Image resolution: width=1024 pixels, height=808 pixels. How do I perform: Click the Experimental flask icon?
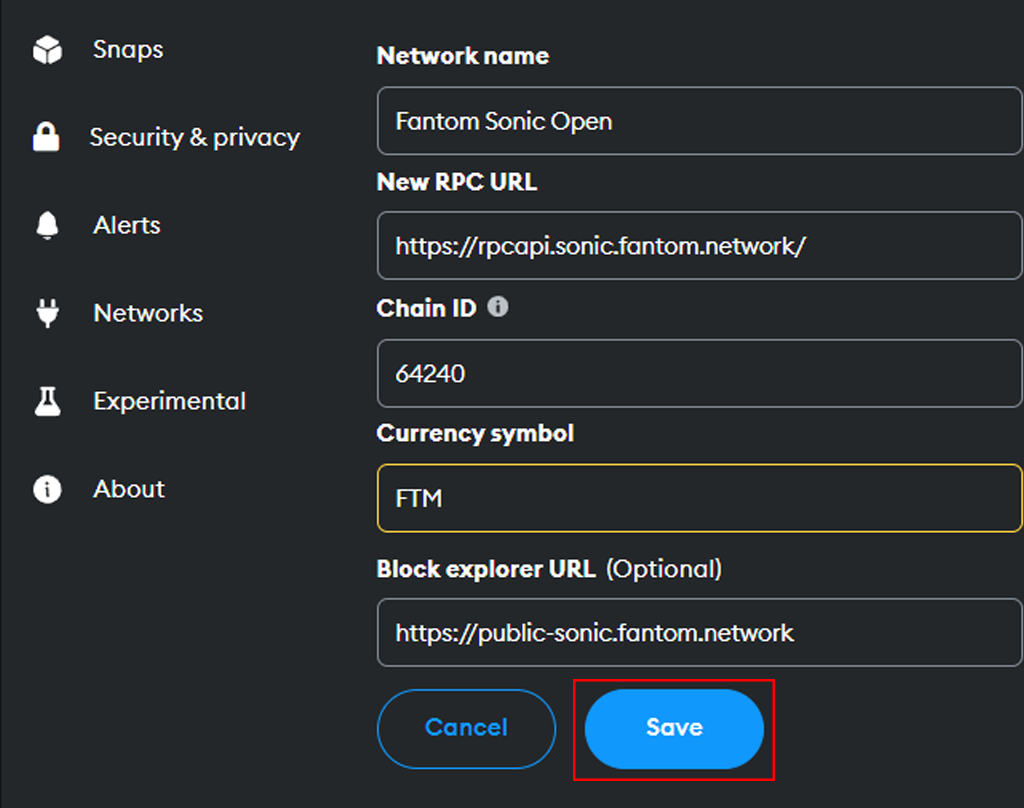tap(47, 401)
